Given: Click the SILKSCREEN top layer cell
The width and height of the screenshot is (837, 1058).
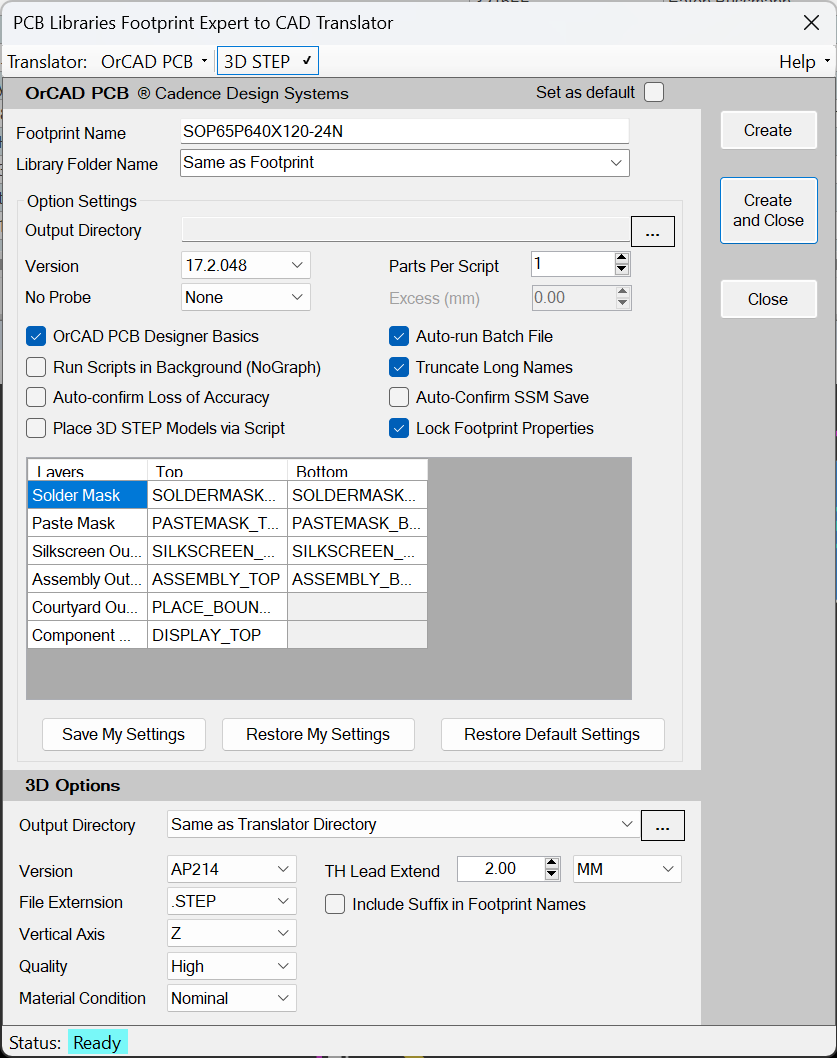Looking at the screenshot, I should pyautogui.click(x=217, y=551).
